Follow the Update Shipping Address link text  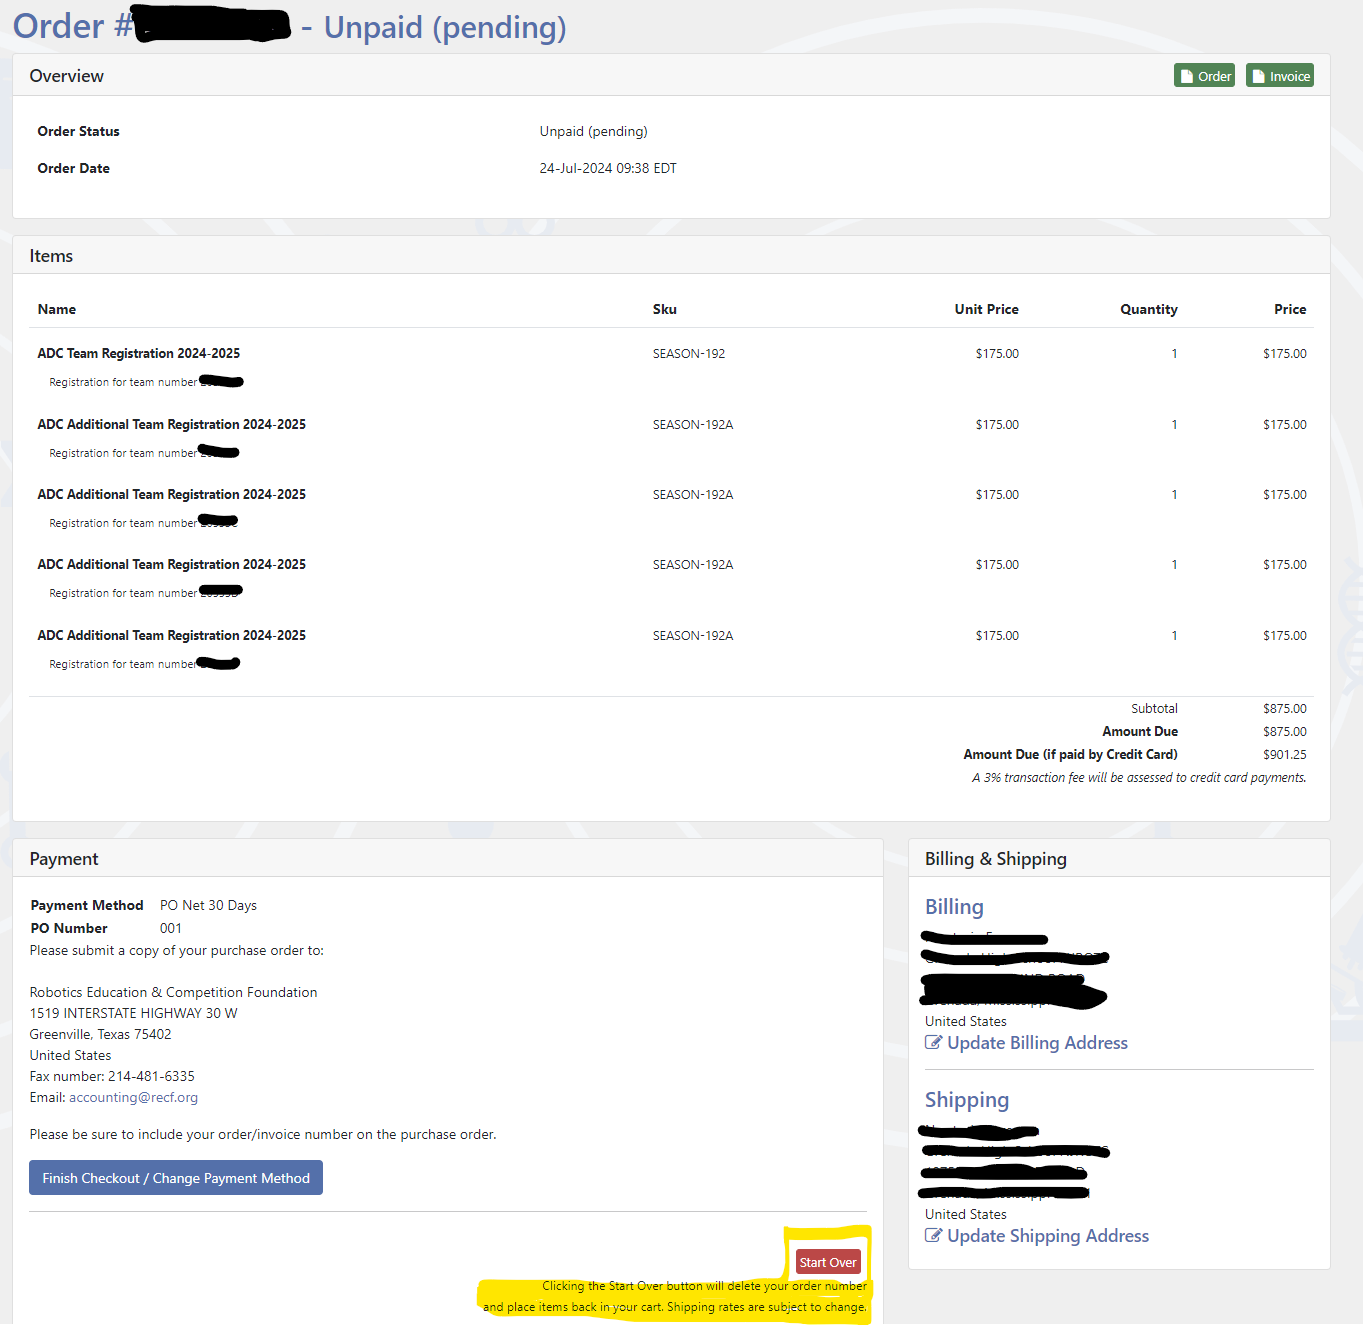point(1048,1236)
